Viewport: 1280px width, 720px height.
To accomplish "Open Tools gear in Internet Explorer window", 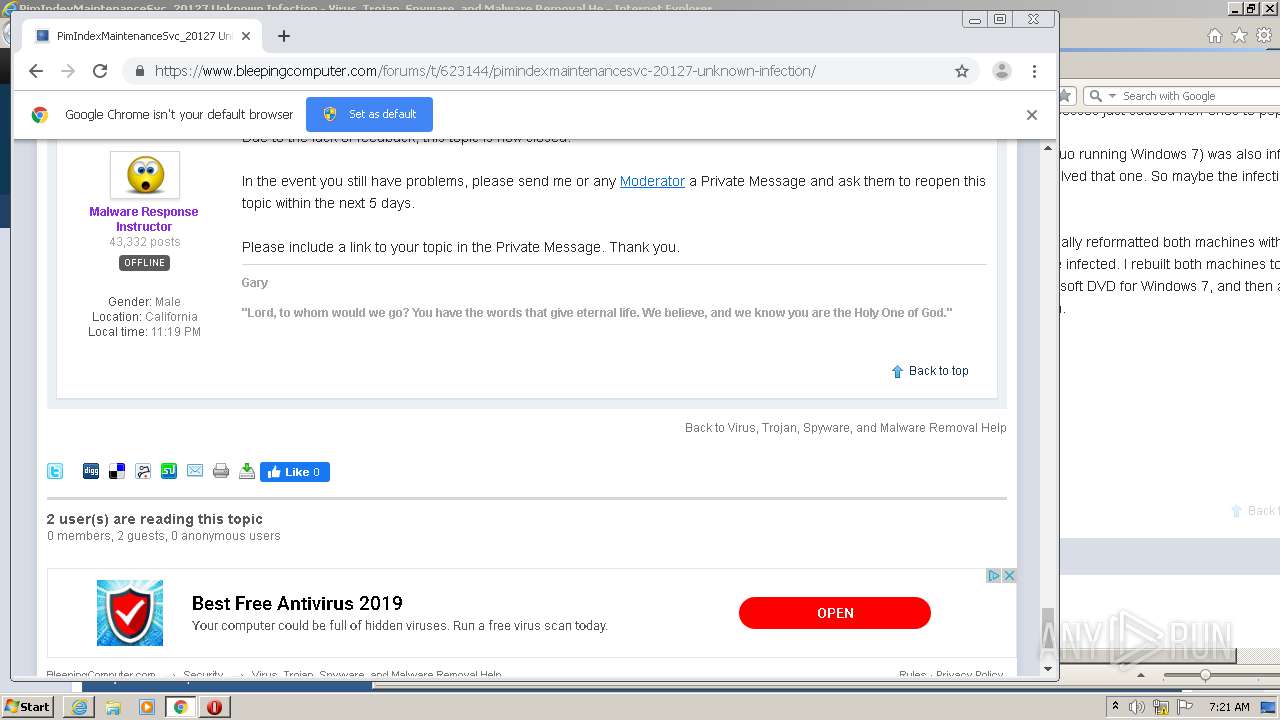I will click(1264, 36).
